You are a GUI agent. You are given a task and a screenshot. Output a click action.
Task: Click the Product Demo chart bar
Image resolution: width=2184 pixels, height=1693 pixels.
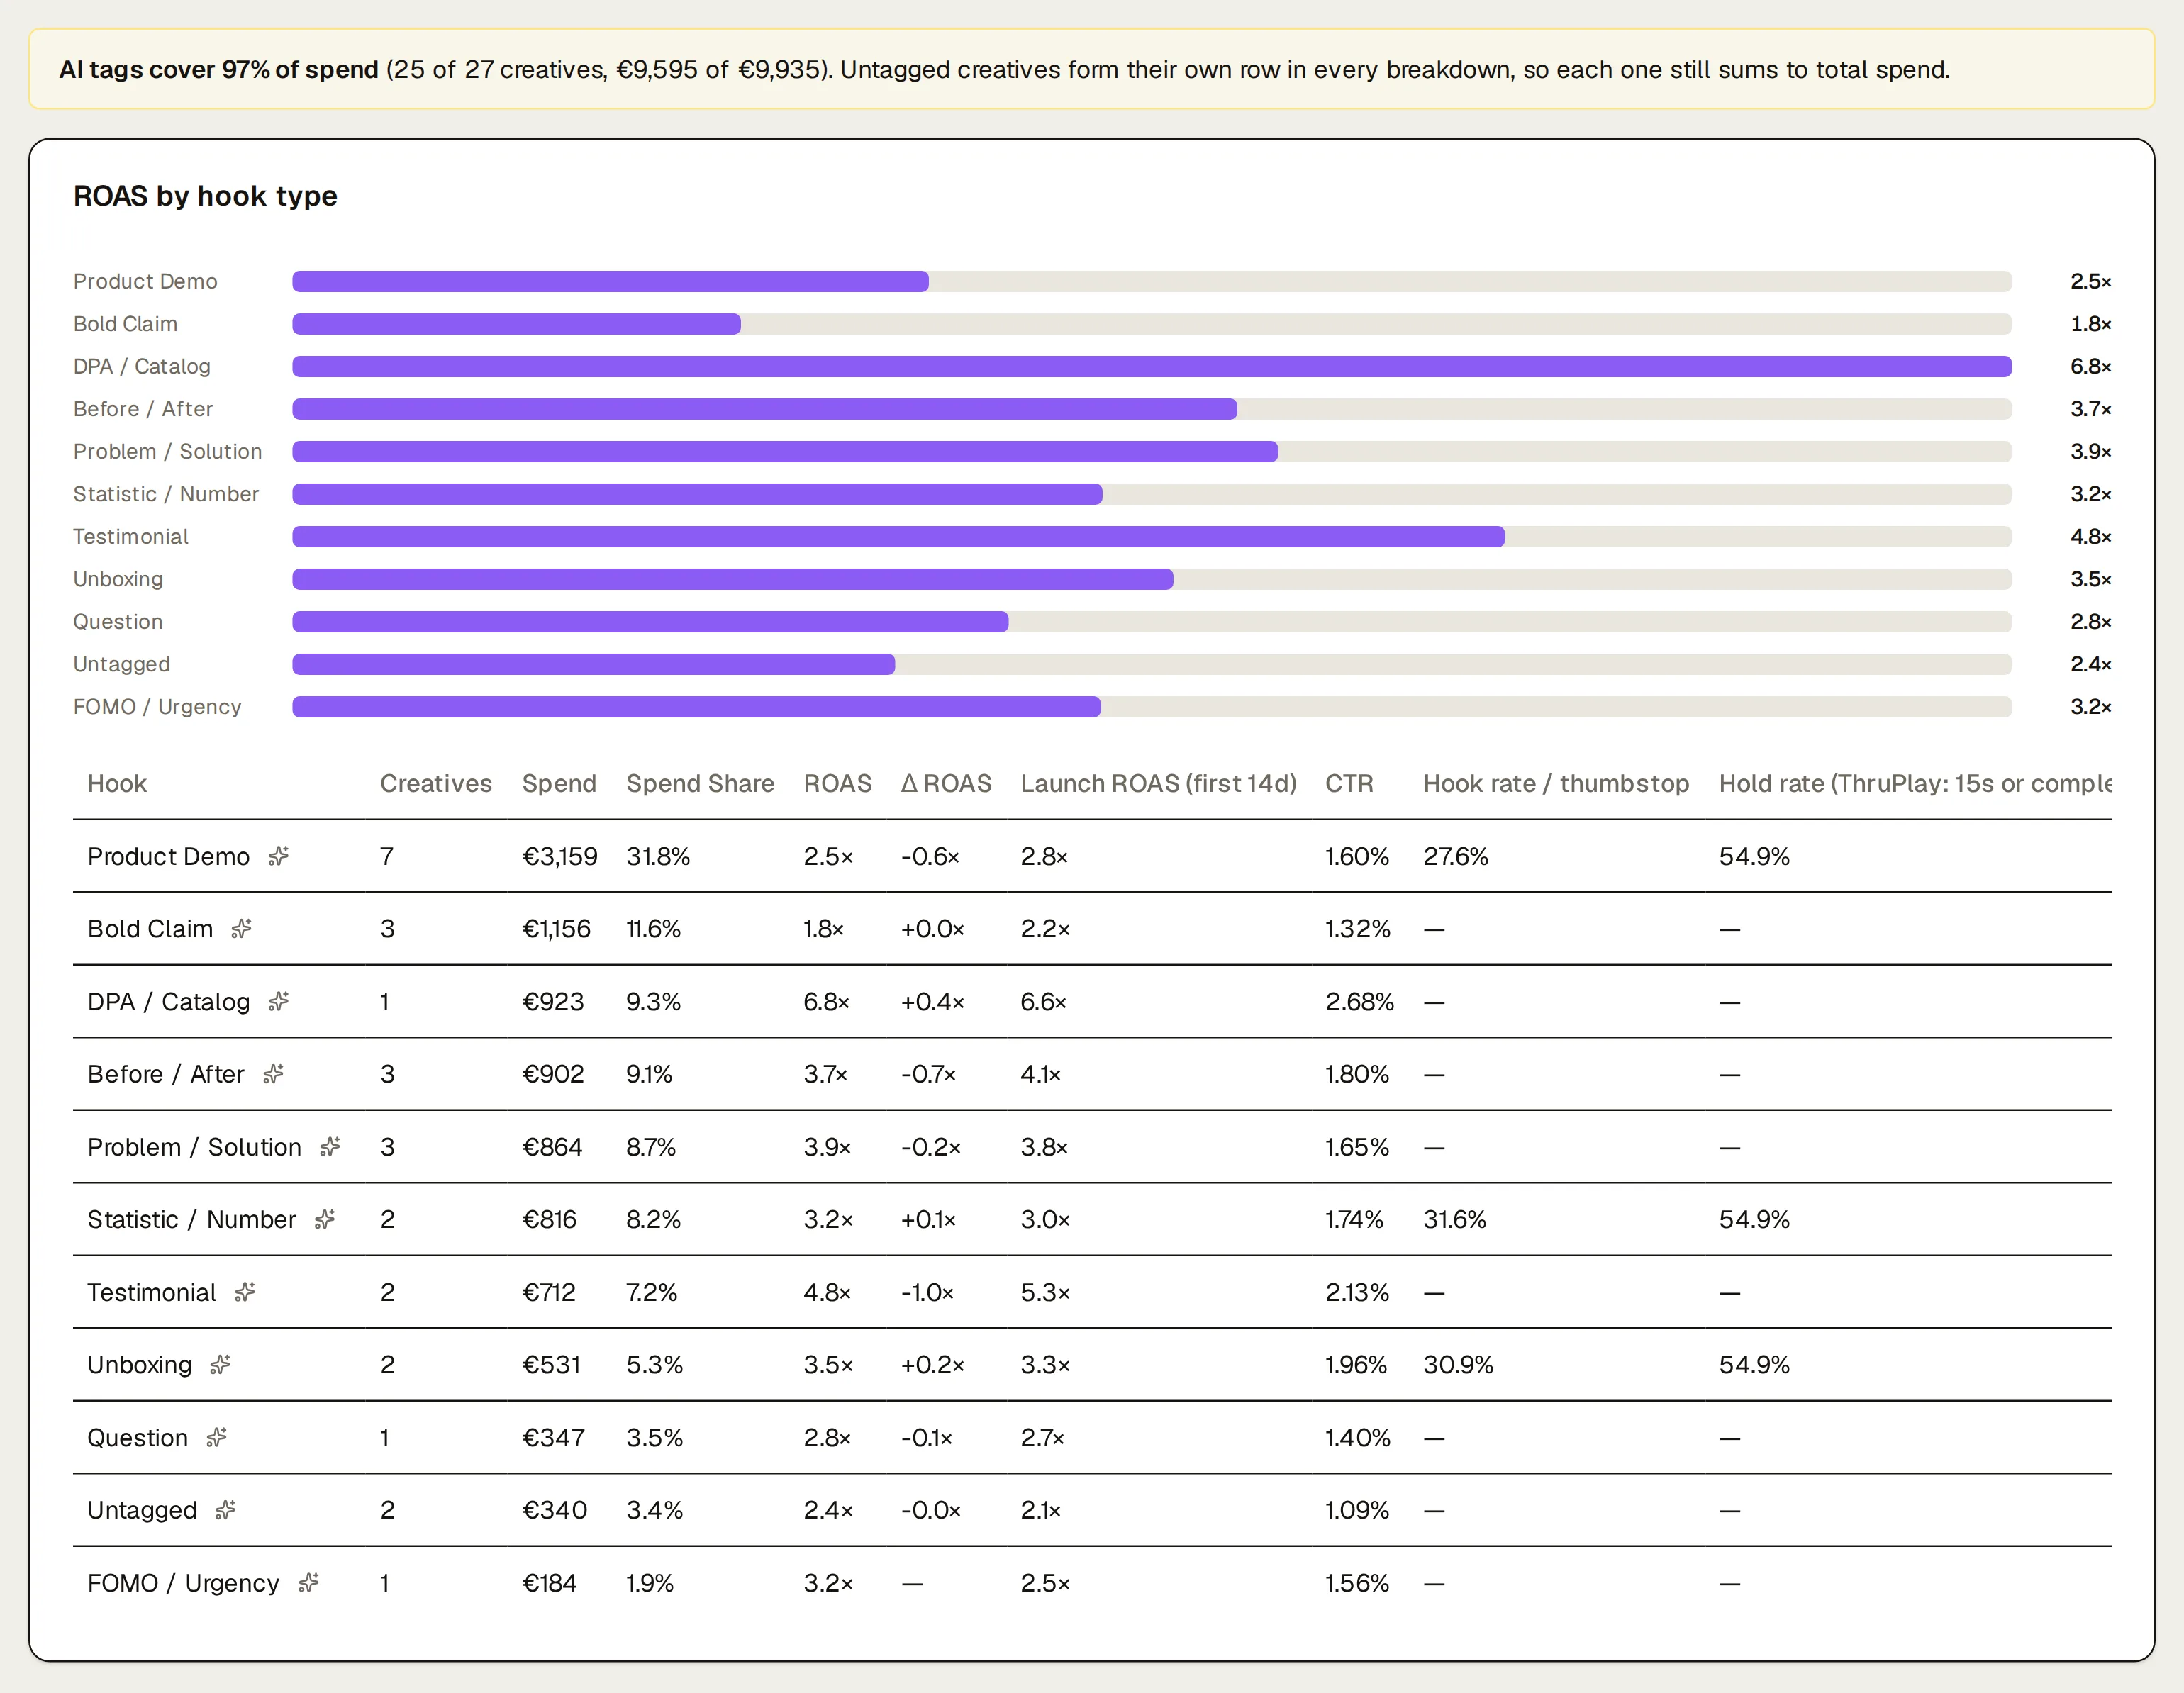pyautogui.click(x=610, y=282)
